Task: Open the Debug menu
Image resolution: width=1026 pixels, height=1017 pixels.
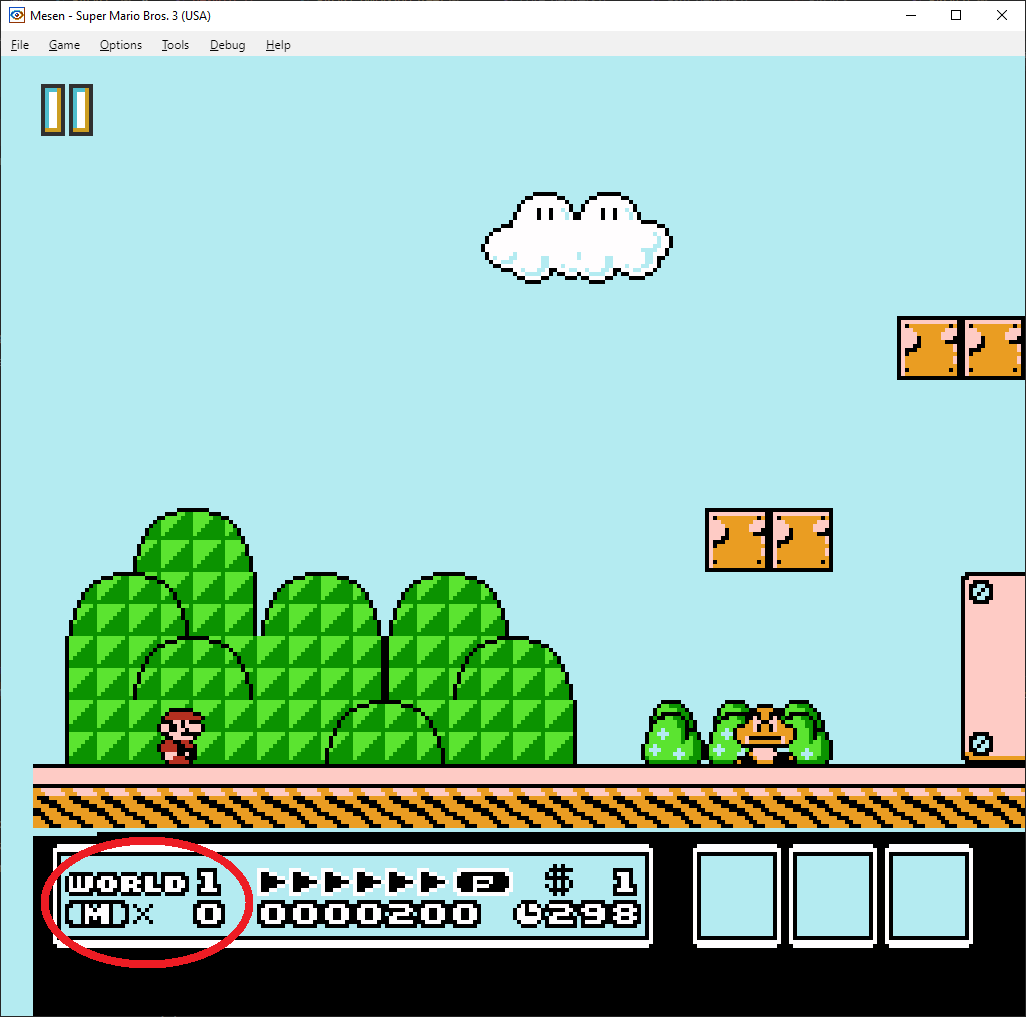Action: [227, 45]
